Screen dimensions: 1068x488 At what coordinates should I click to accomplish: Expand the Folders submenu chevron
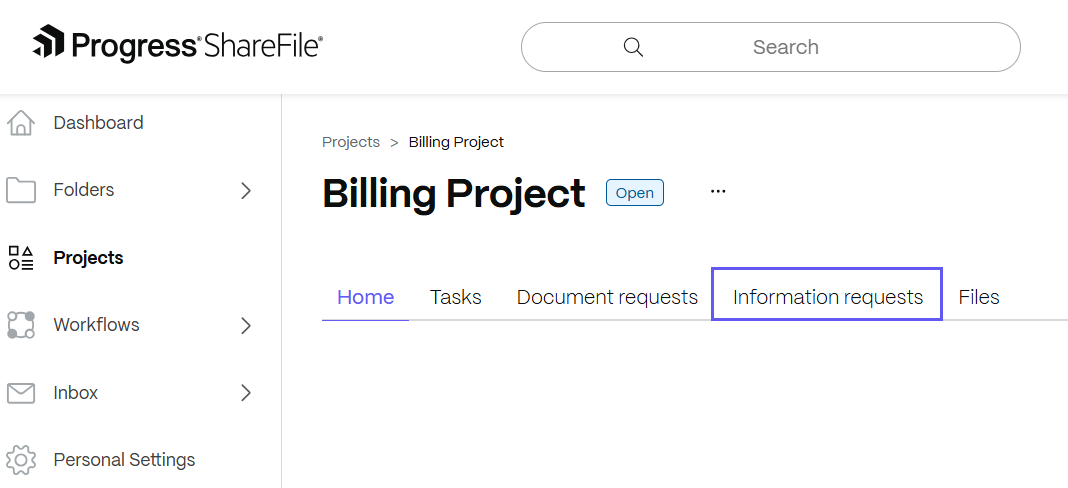pos(246,190)
